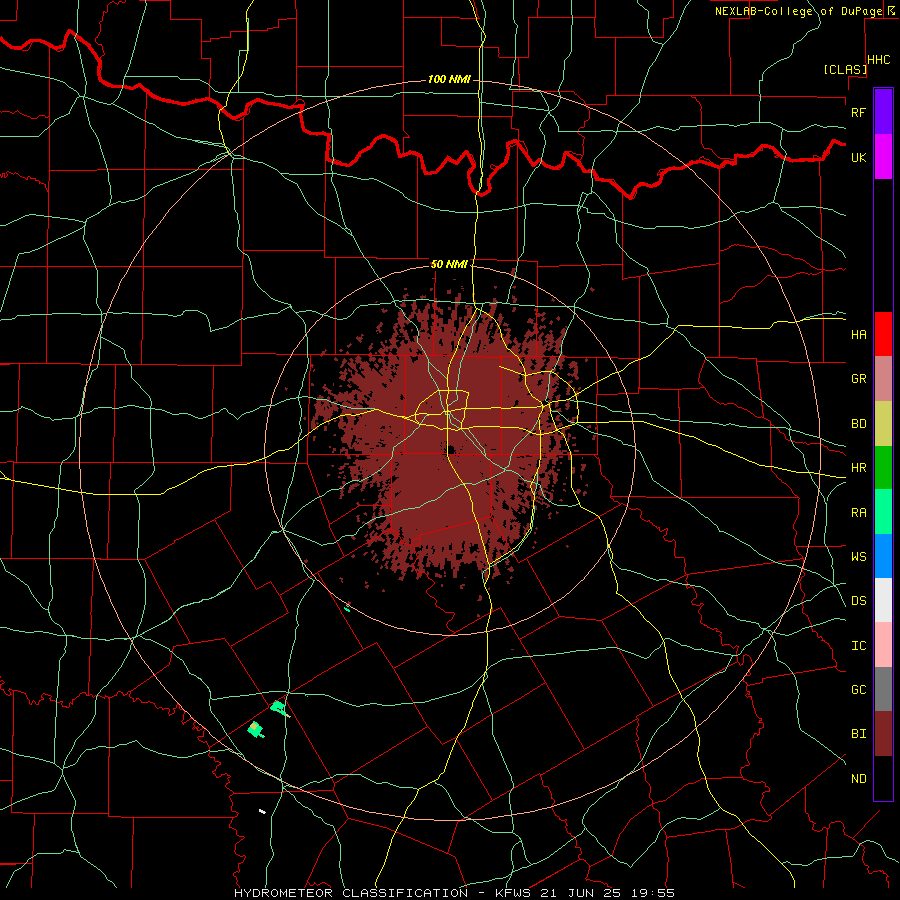Click the GC legend label
The width and height of the screenshot is (900, 900).
(858, 689)
